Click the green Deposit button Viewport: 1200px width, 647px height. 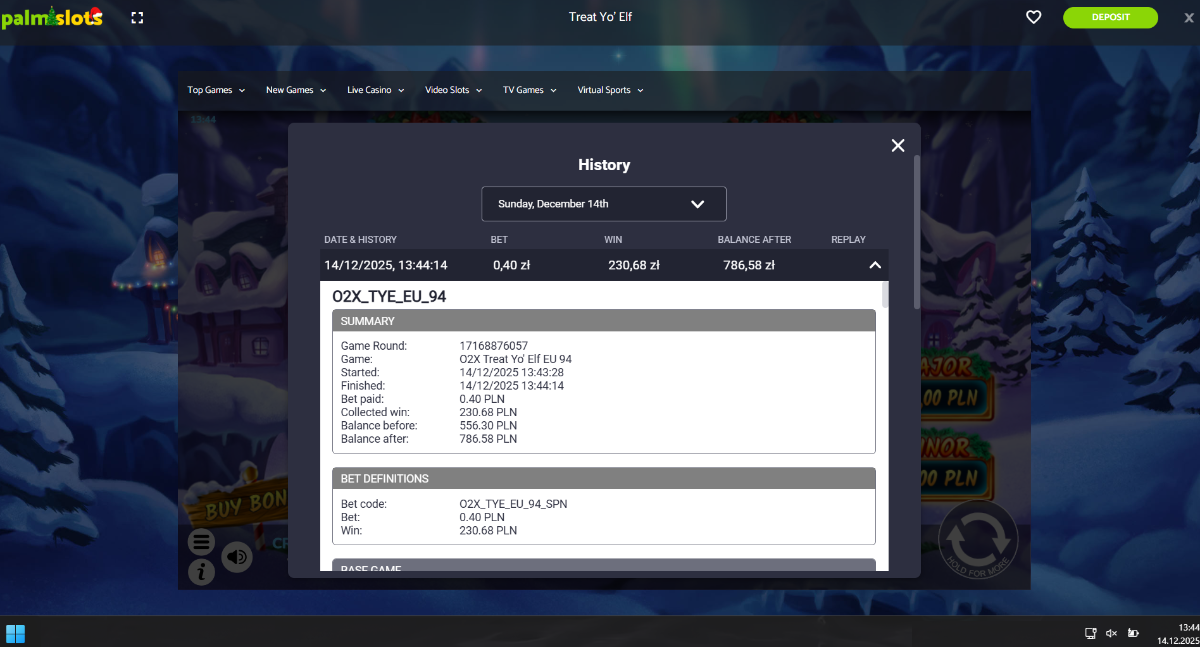click(1110, 17)
